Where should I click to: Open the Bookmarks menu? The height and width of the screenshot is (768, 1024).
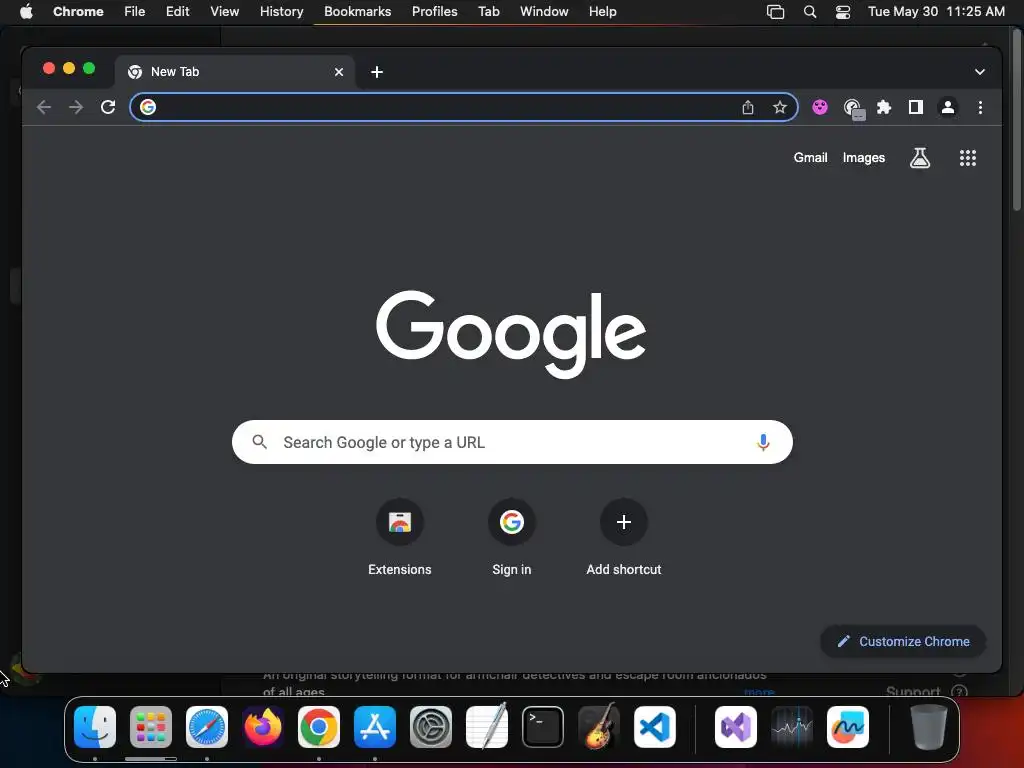[357, 12]
